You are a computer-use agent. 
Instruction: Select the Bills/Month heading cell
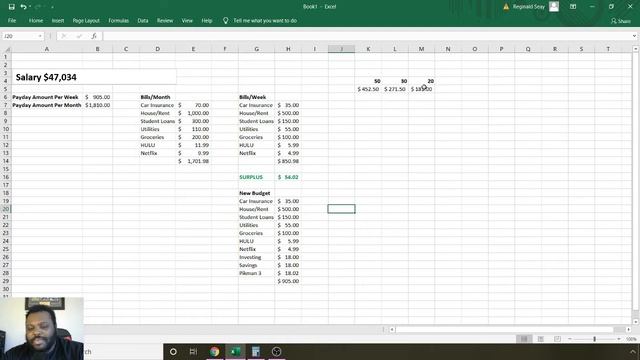coord(157,97)
